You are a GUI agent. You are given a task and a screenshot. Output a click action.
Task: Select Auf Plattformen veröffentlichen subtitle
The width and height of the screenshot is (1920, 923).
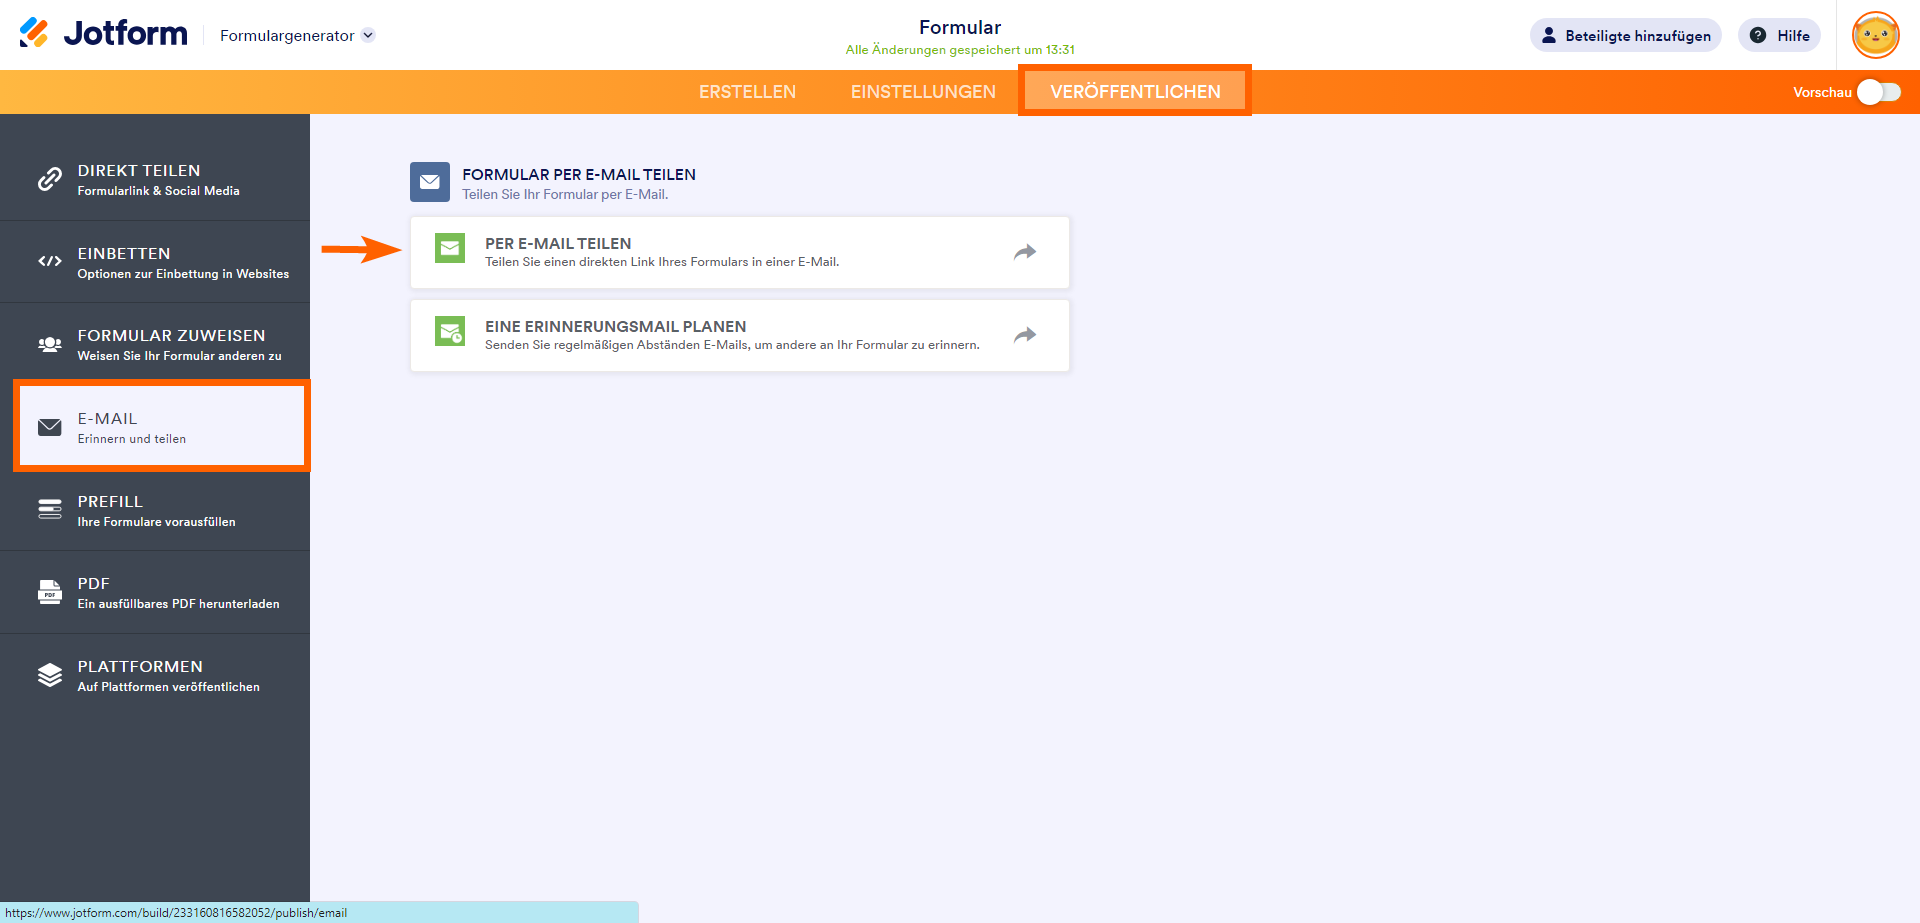coord(169,687)
